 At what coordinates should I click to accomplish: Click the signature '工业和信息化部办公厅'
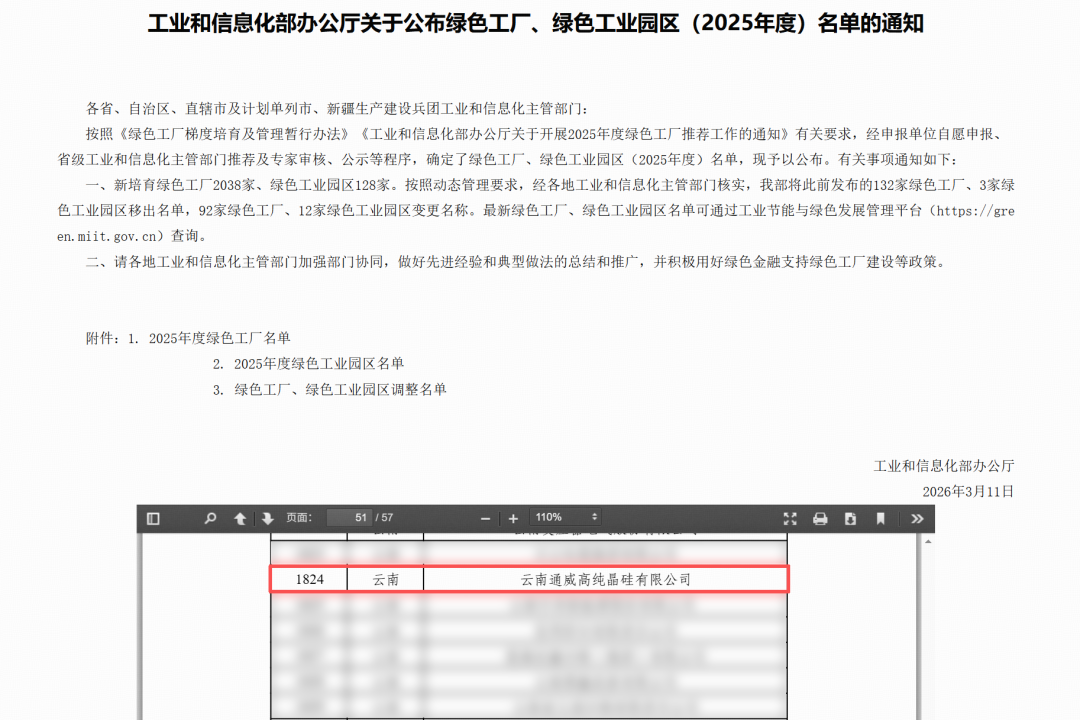pyautogui.click(x=944, y=466)
